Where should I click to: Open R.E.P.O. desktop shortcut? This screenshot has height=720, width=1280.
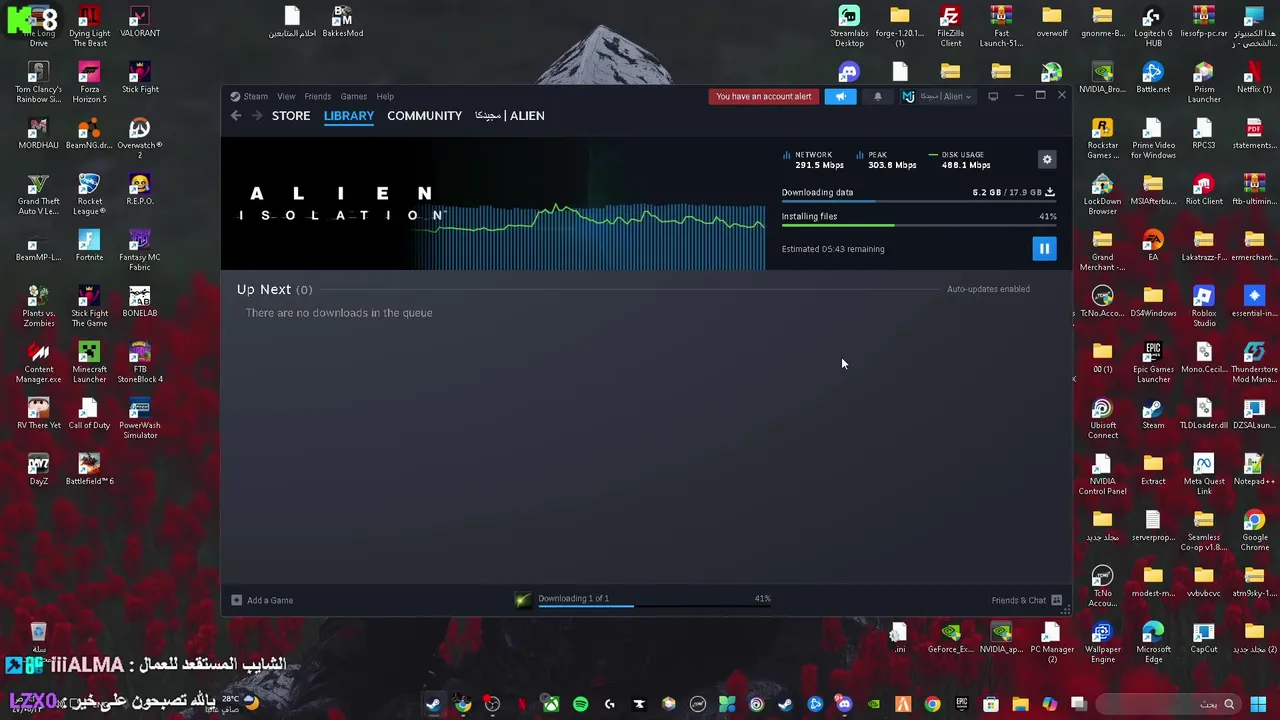[x=140, y=189]
